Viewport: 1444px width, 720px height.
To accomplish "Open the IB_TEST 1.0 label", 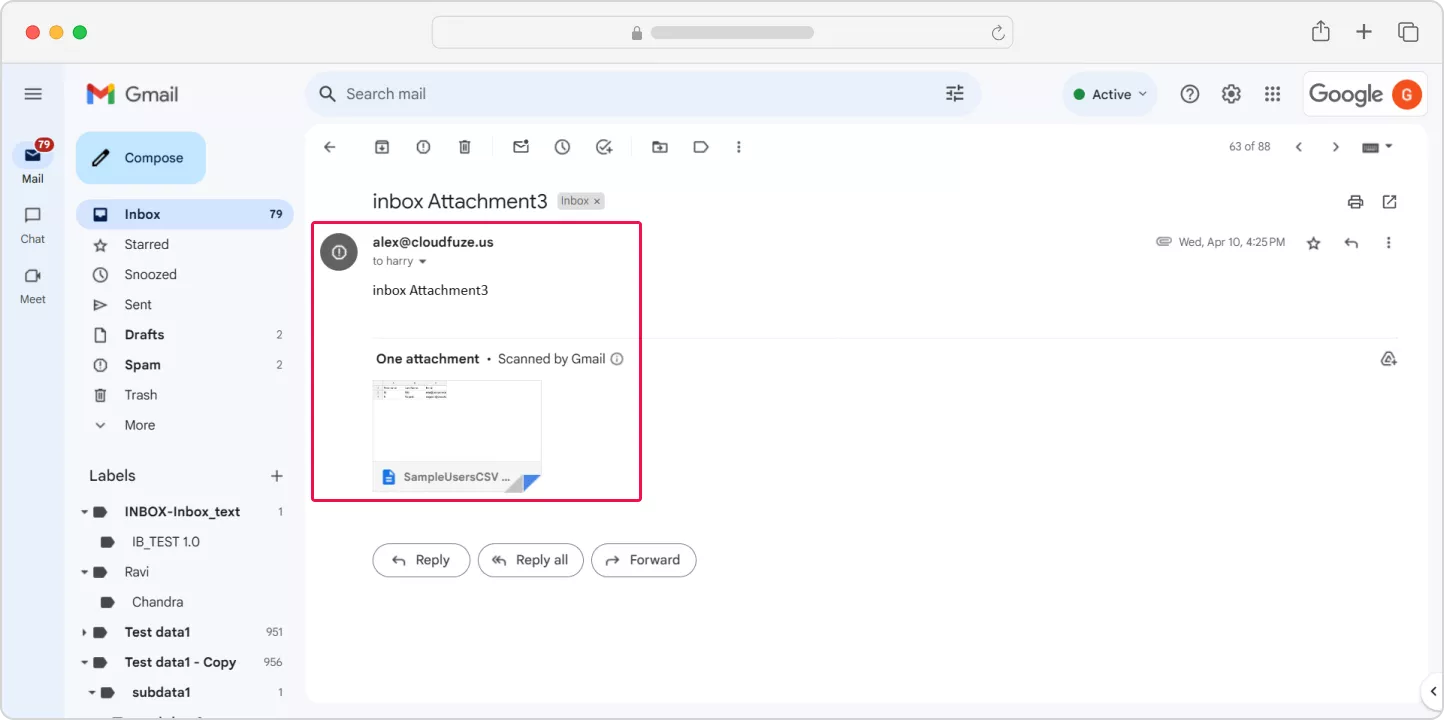I will [x=166, y=542].
